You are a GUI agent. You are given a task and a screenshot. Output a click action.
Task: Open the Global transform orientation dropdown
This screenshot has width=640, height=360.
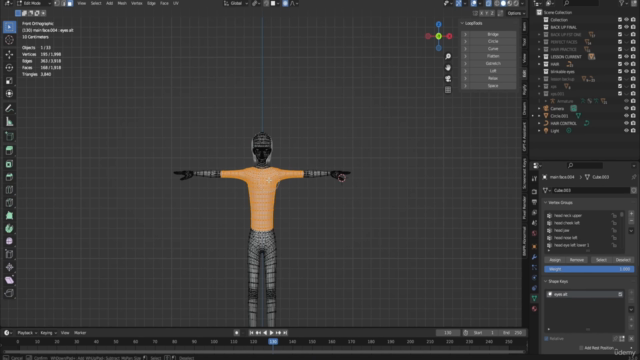[236, 3]
